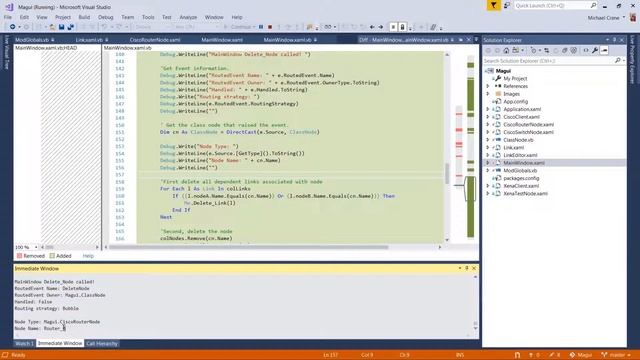This screenshot has width=640, height=360.
Task: Open the Live Visual Tree side tab
Action: click(x=6, y=52)
